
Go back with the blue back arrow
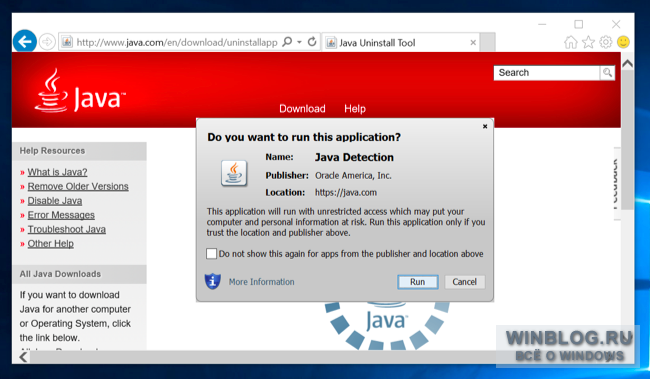(25, 41)
